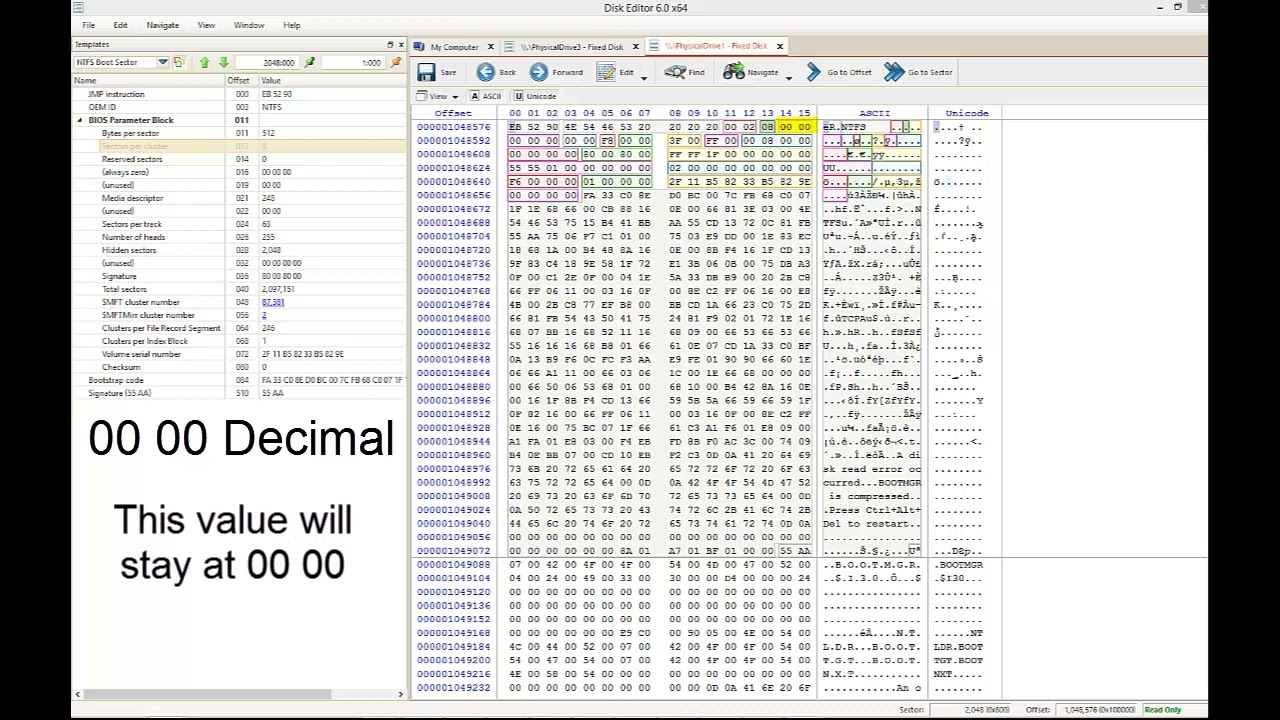
Task: Click Go to Offset
Action: (x=839, y=72)
